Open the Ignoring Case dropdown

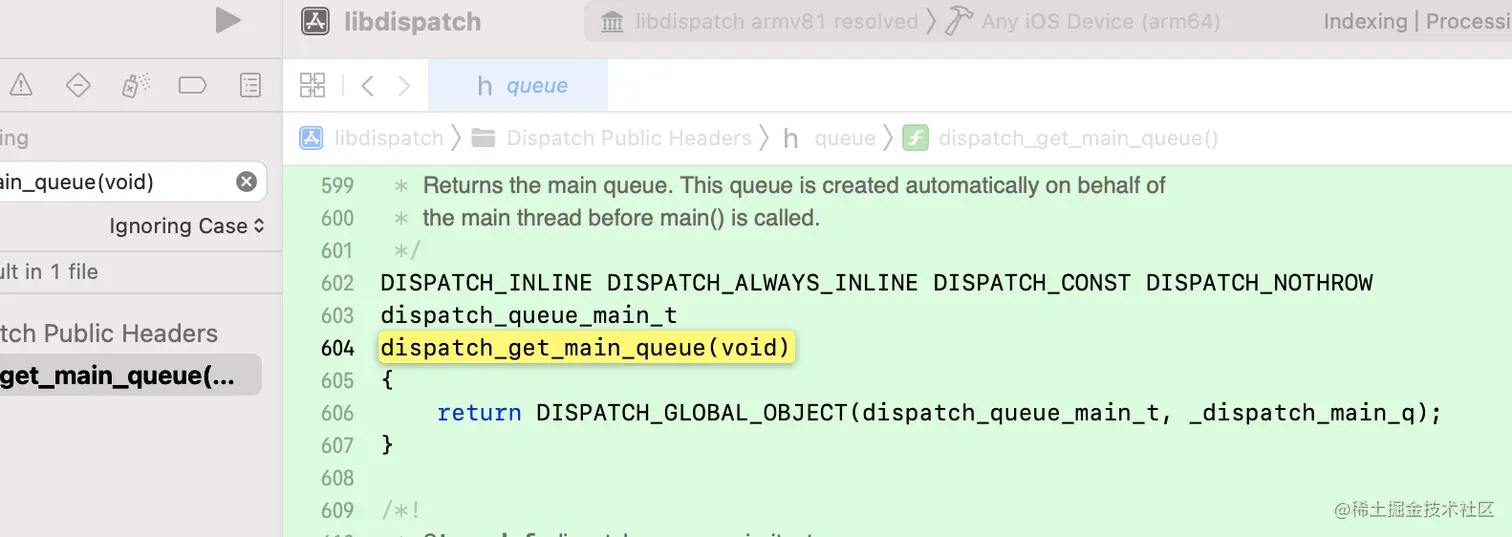(x=187, y=226)
